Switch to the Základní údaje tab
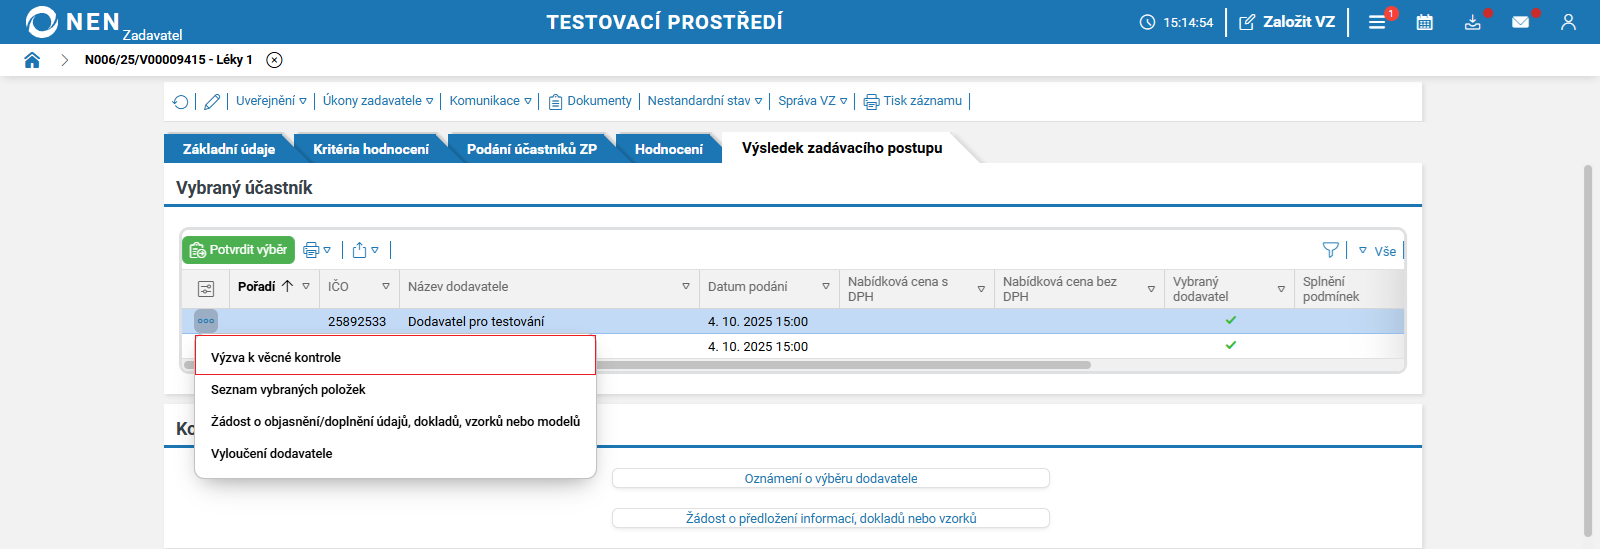 point(228,149)
